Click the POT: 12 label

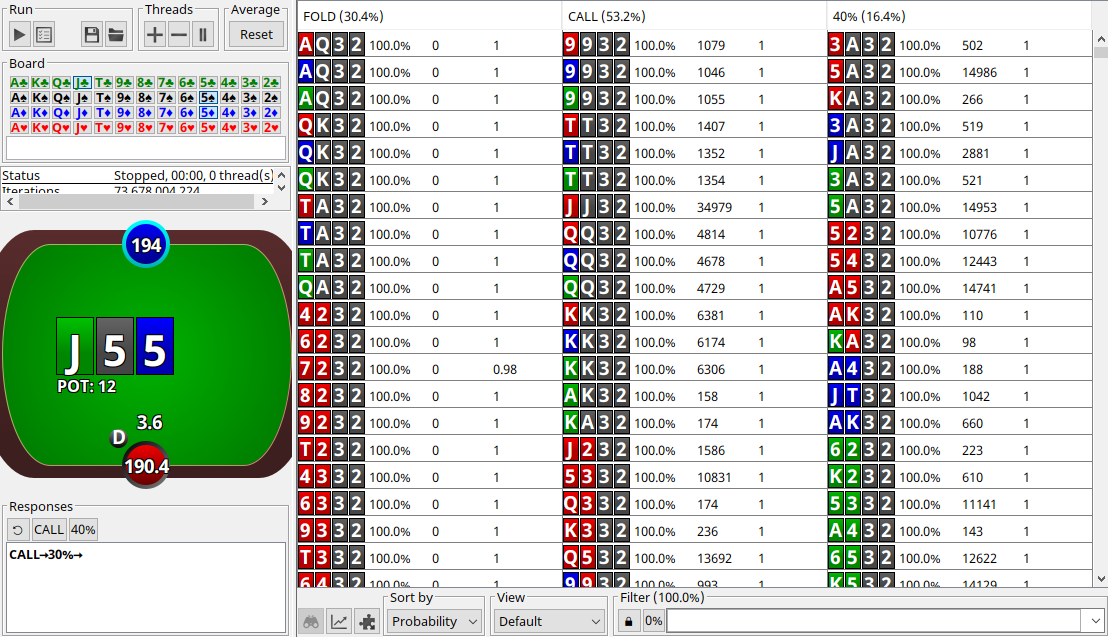pos(86,386)
